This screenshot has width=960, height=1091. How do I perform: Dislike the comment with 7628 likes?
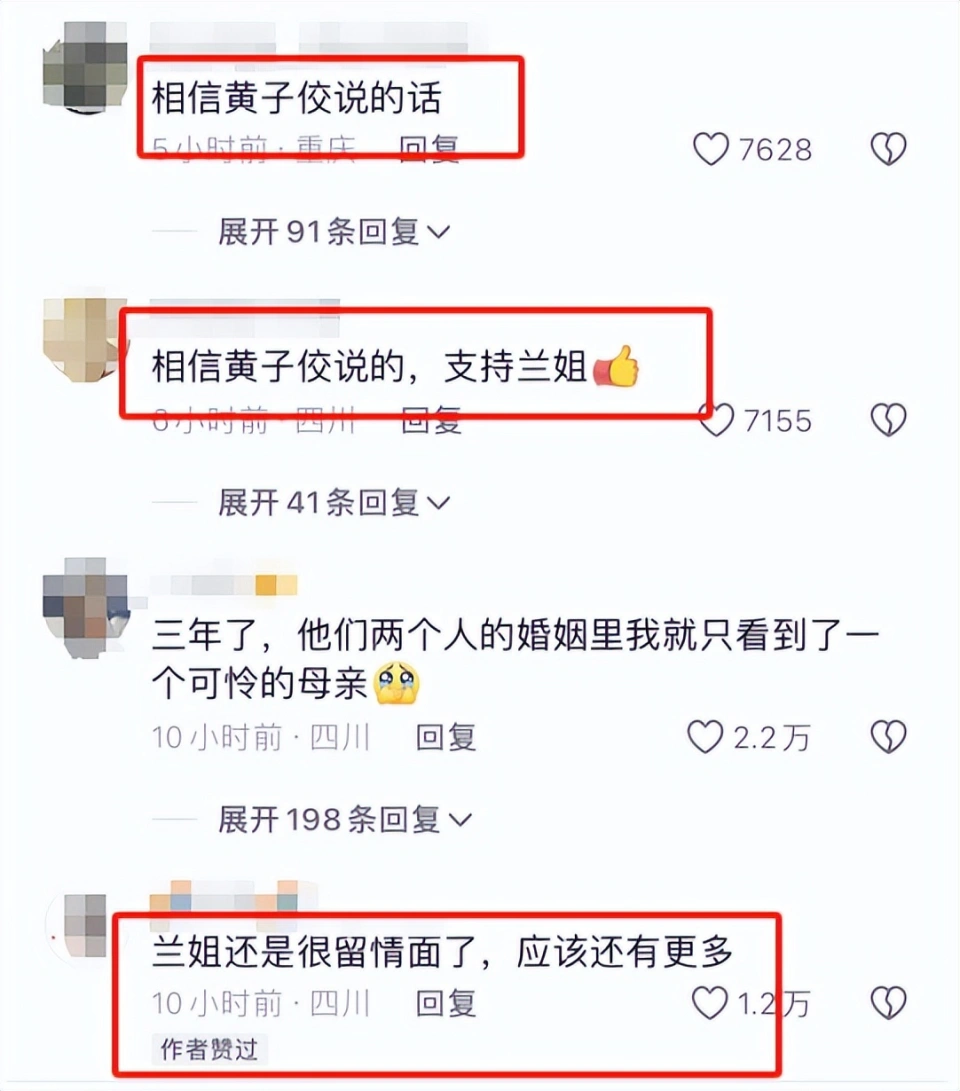pyautogui.click(x=889, y=149)
